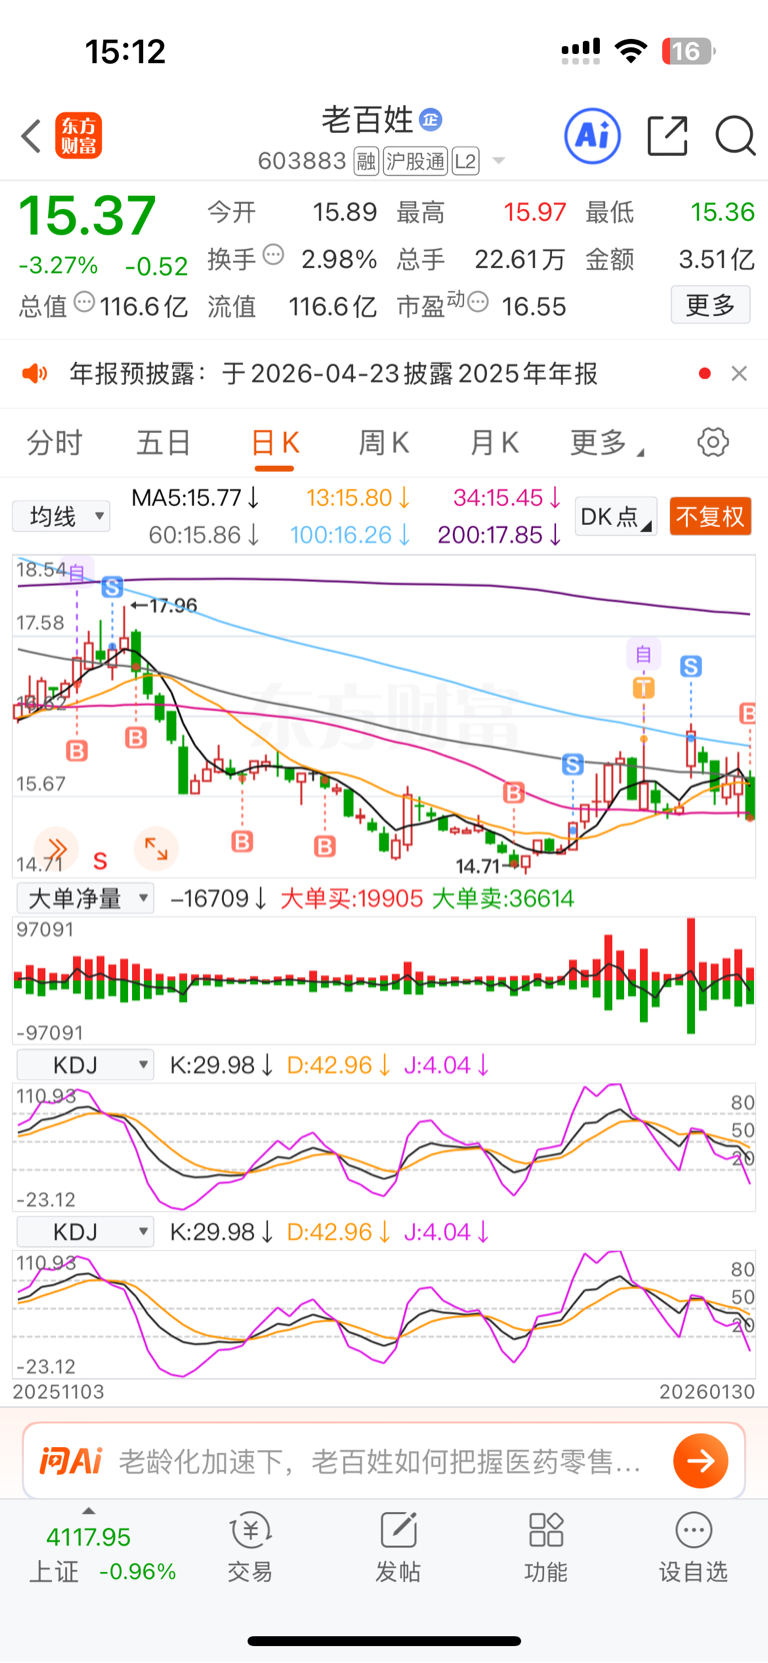Tap the 正 verified badge beside 老百姓

[x=431, y=120]
